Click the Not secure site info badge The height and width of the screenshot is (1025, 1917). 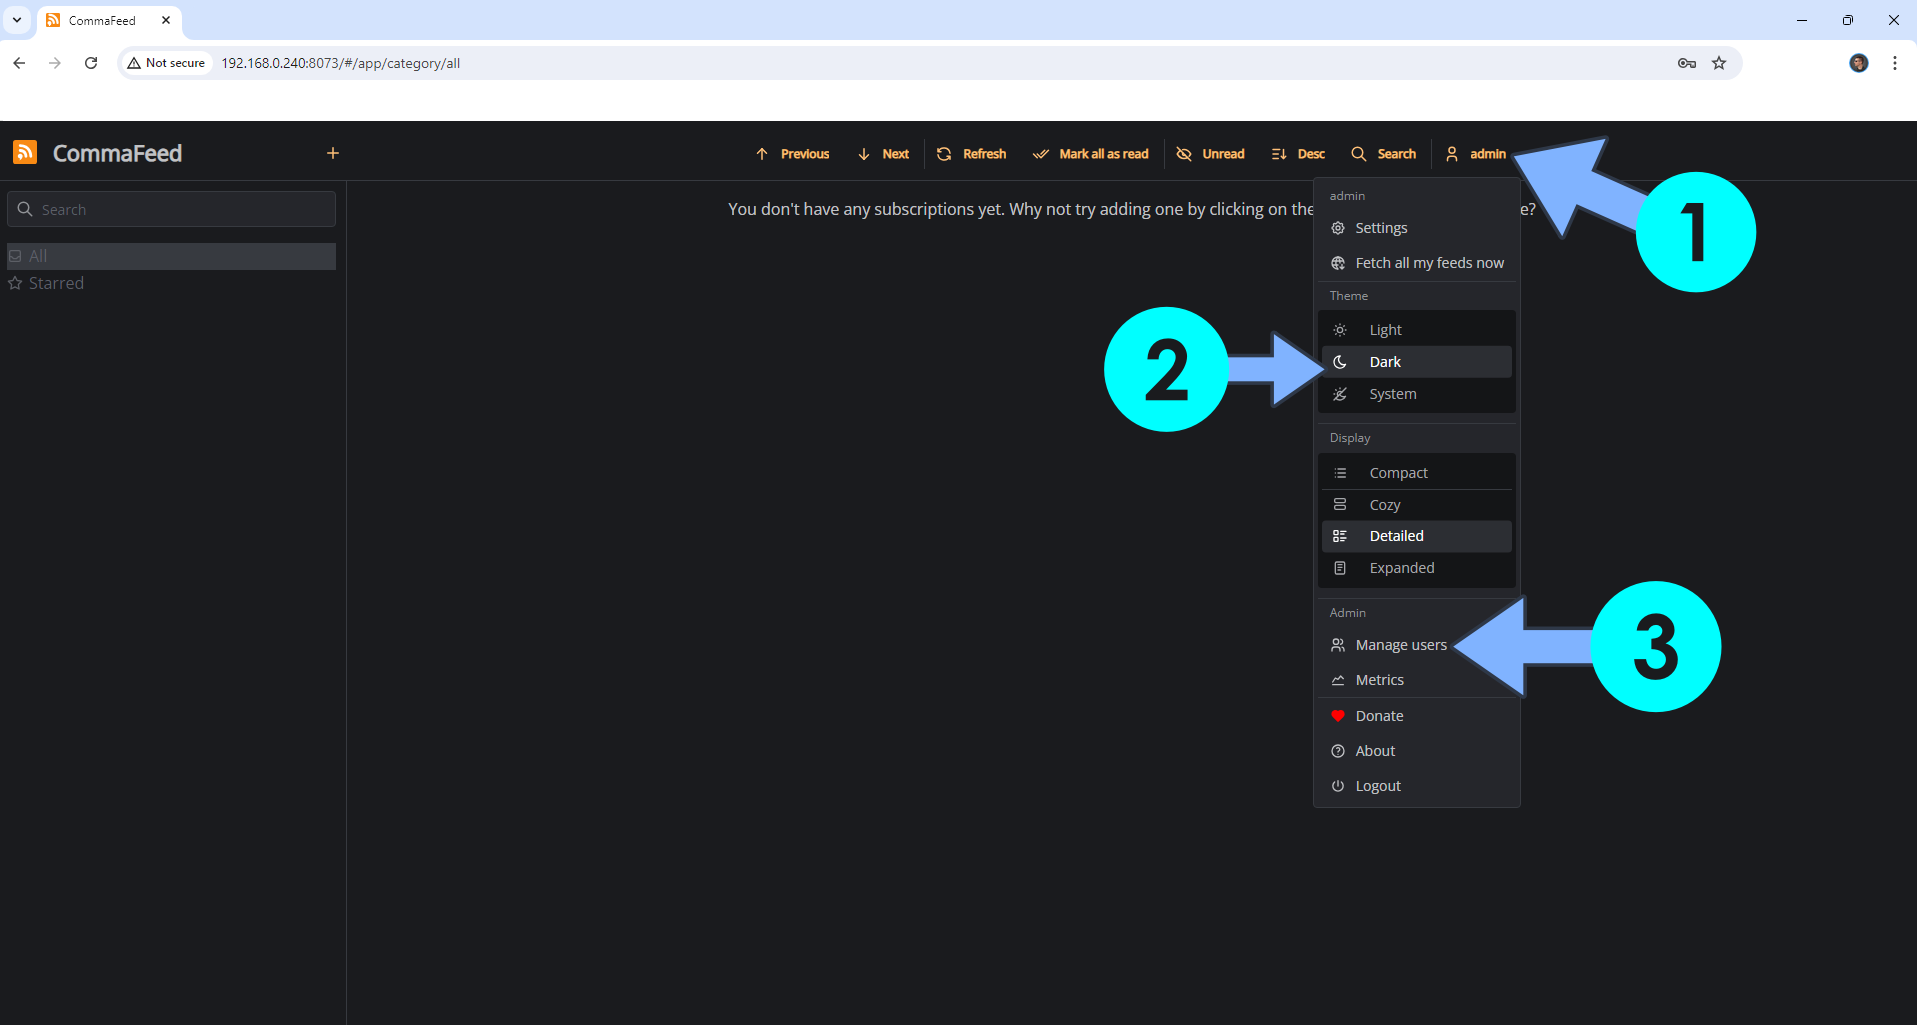(x=166, y=63)
